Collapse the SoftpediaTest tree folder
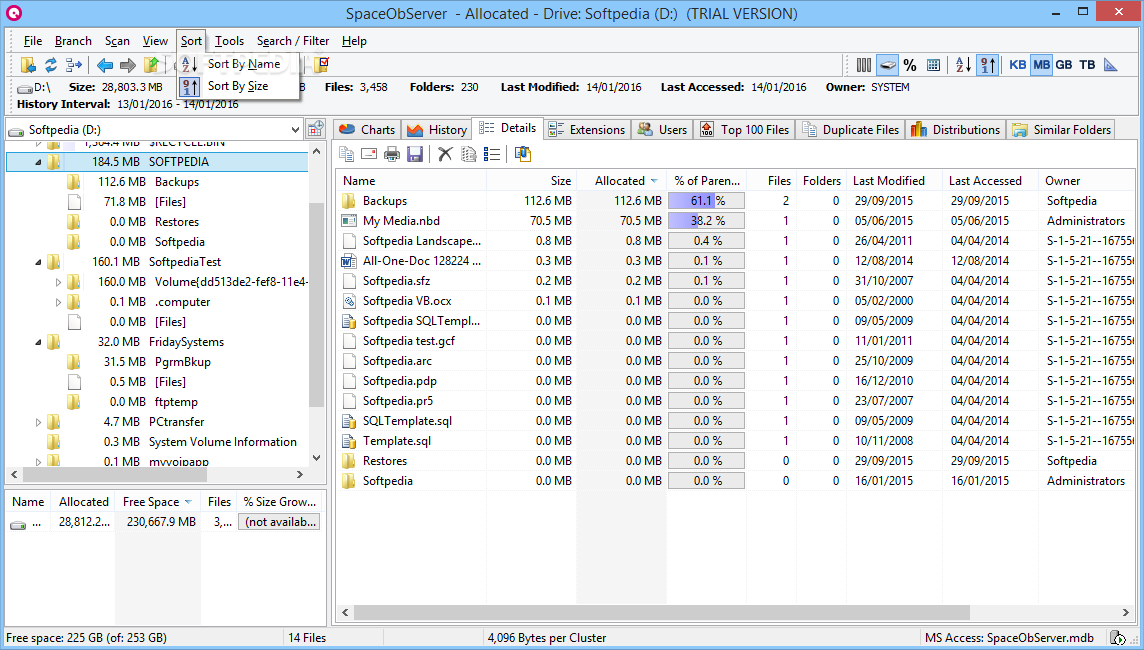1144x650 pixels. 38,262
